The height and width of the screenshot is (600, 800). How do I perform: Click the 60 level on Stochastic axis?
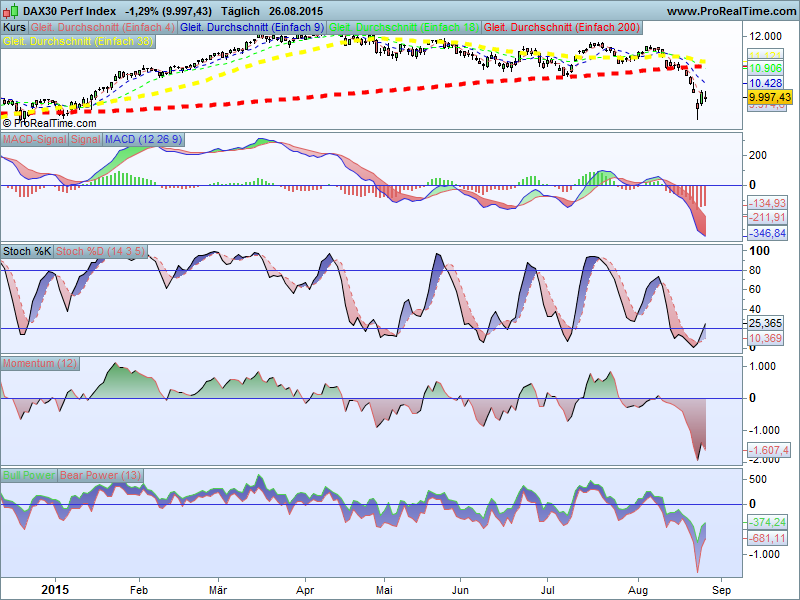coord(755,289)
